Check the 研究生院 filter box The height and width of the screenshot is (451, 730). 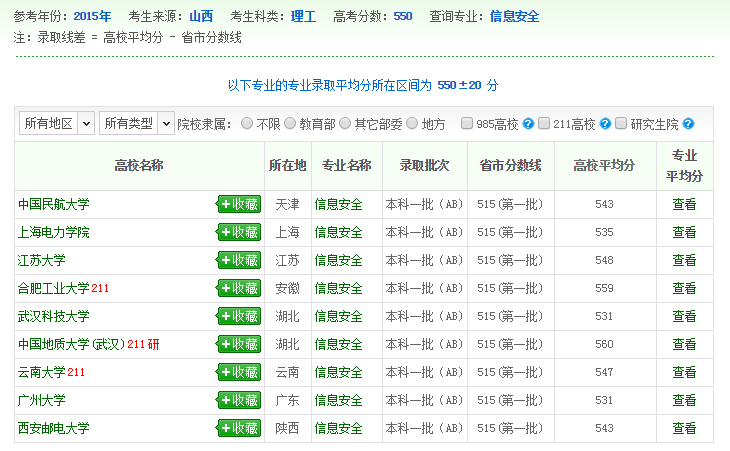click(621, 124)
